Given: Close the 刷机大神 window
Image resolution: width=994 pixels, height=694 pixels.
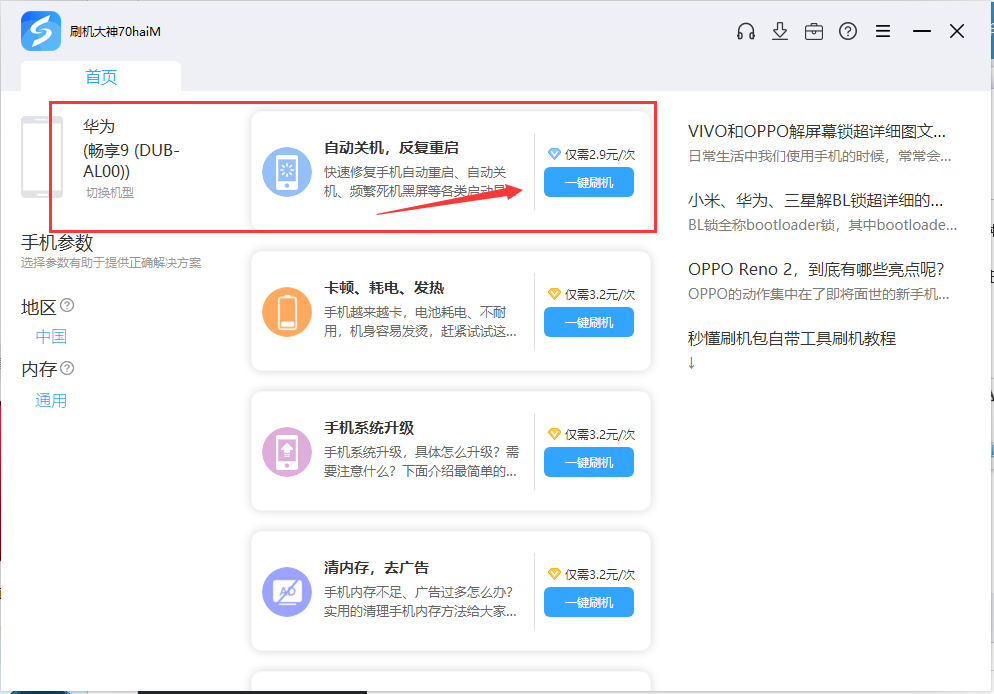Looking at the screenshot, I should click(957, 31).
